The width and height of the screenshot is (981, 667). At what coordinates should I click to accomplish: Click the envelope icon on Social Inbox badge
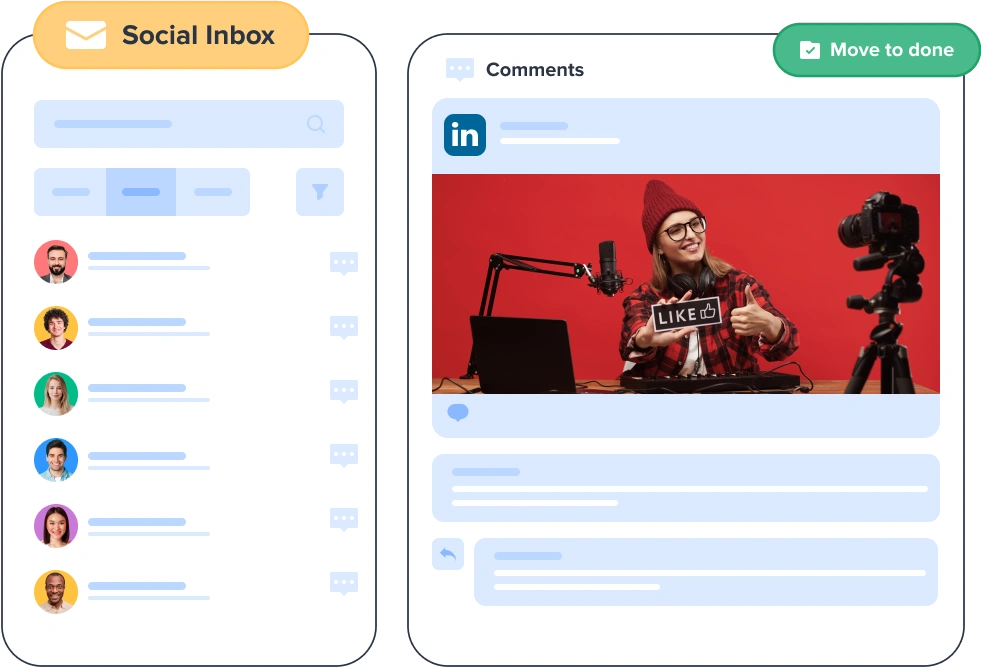click(x=84, y=34)
